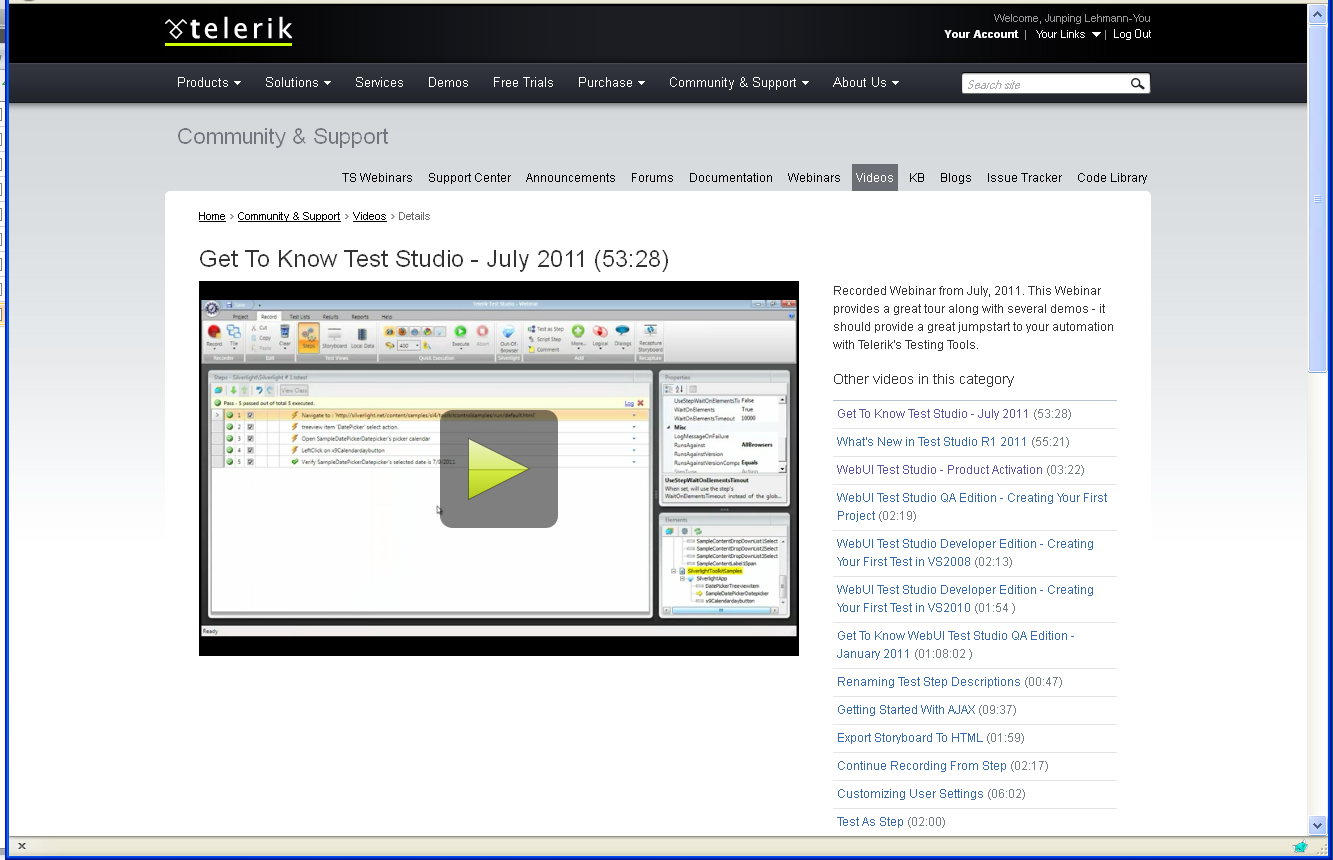This screenshot has height=860, width=1333.
Task: Click the x button in the bottom status bar
Action: click(22, 846)
